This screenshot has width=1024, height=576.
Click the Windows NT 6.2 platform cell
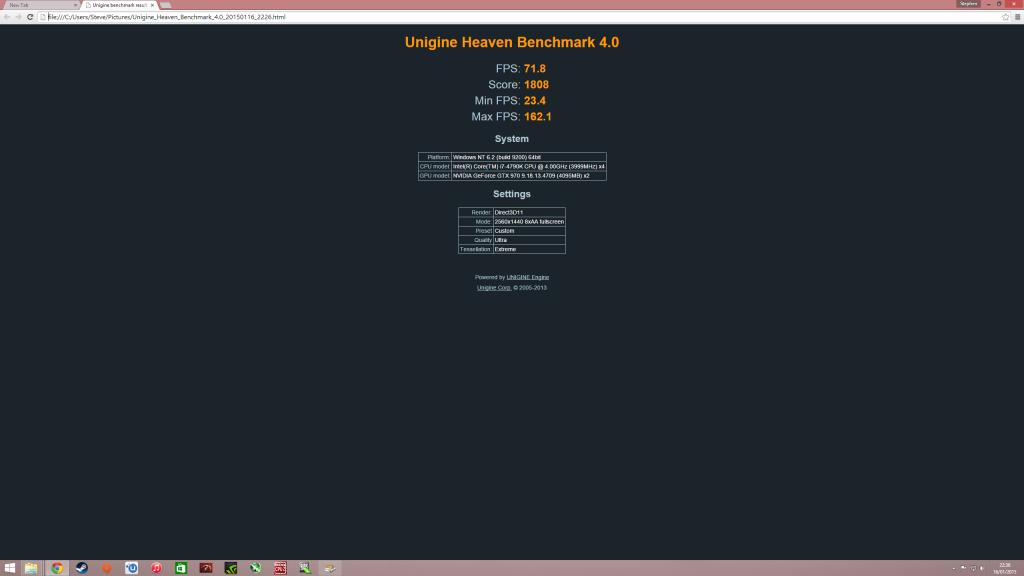point(528,157)
